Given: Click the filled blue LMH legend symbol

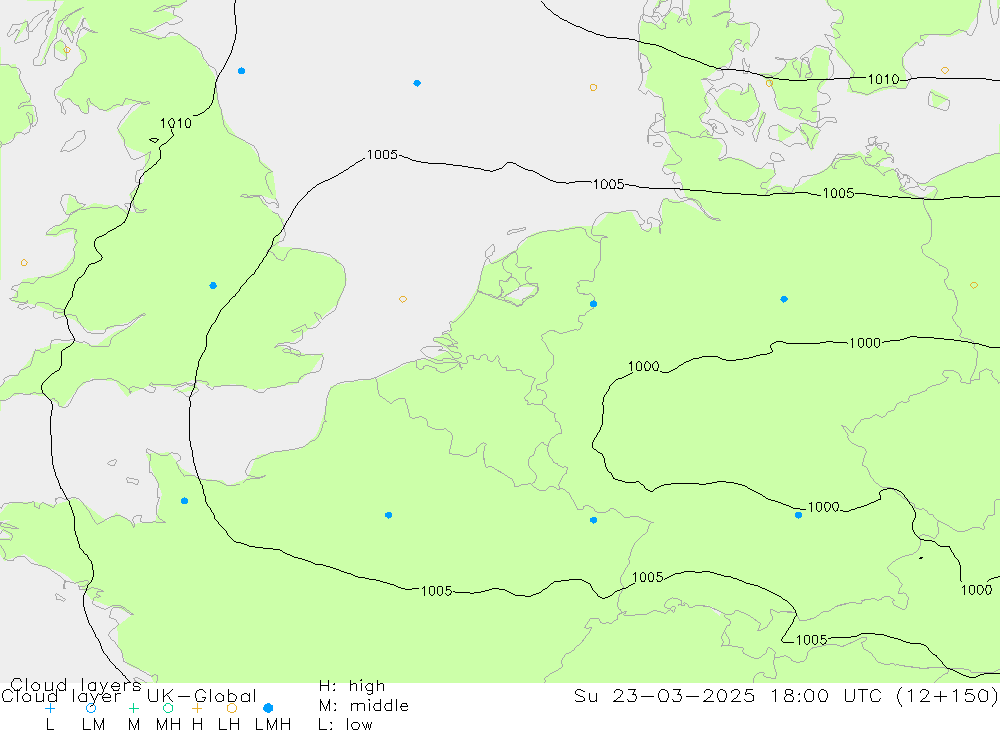Looking at the screenshot, I should (x=268, y=708).
